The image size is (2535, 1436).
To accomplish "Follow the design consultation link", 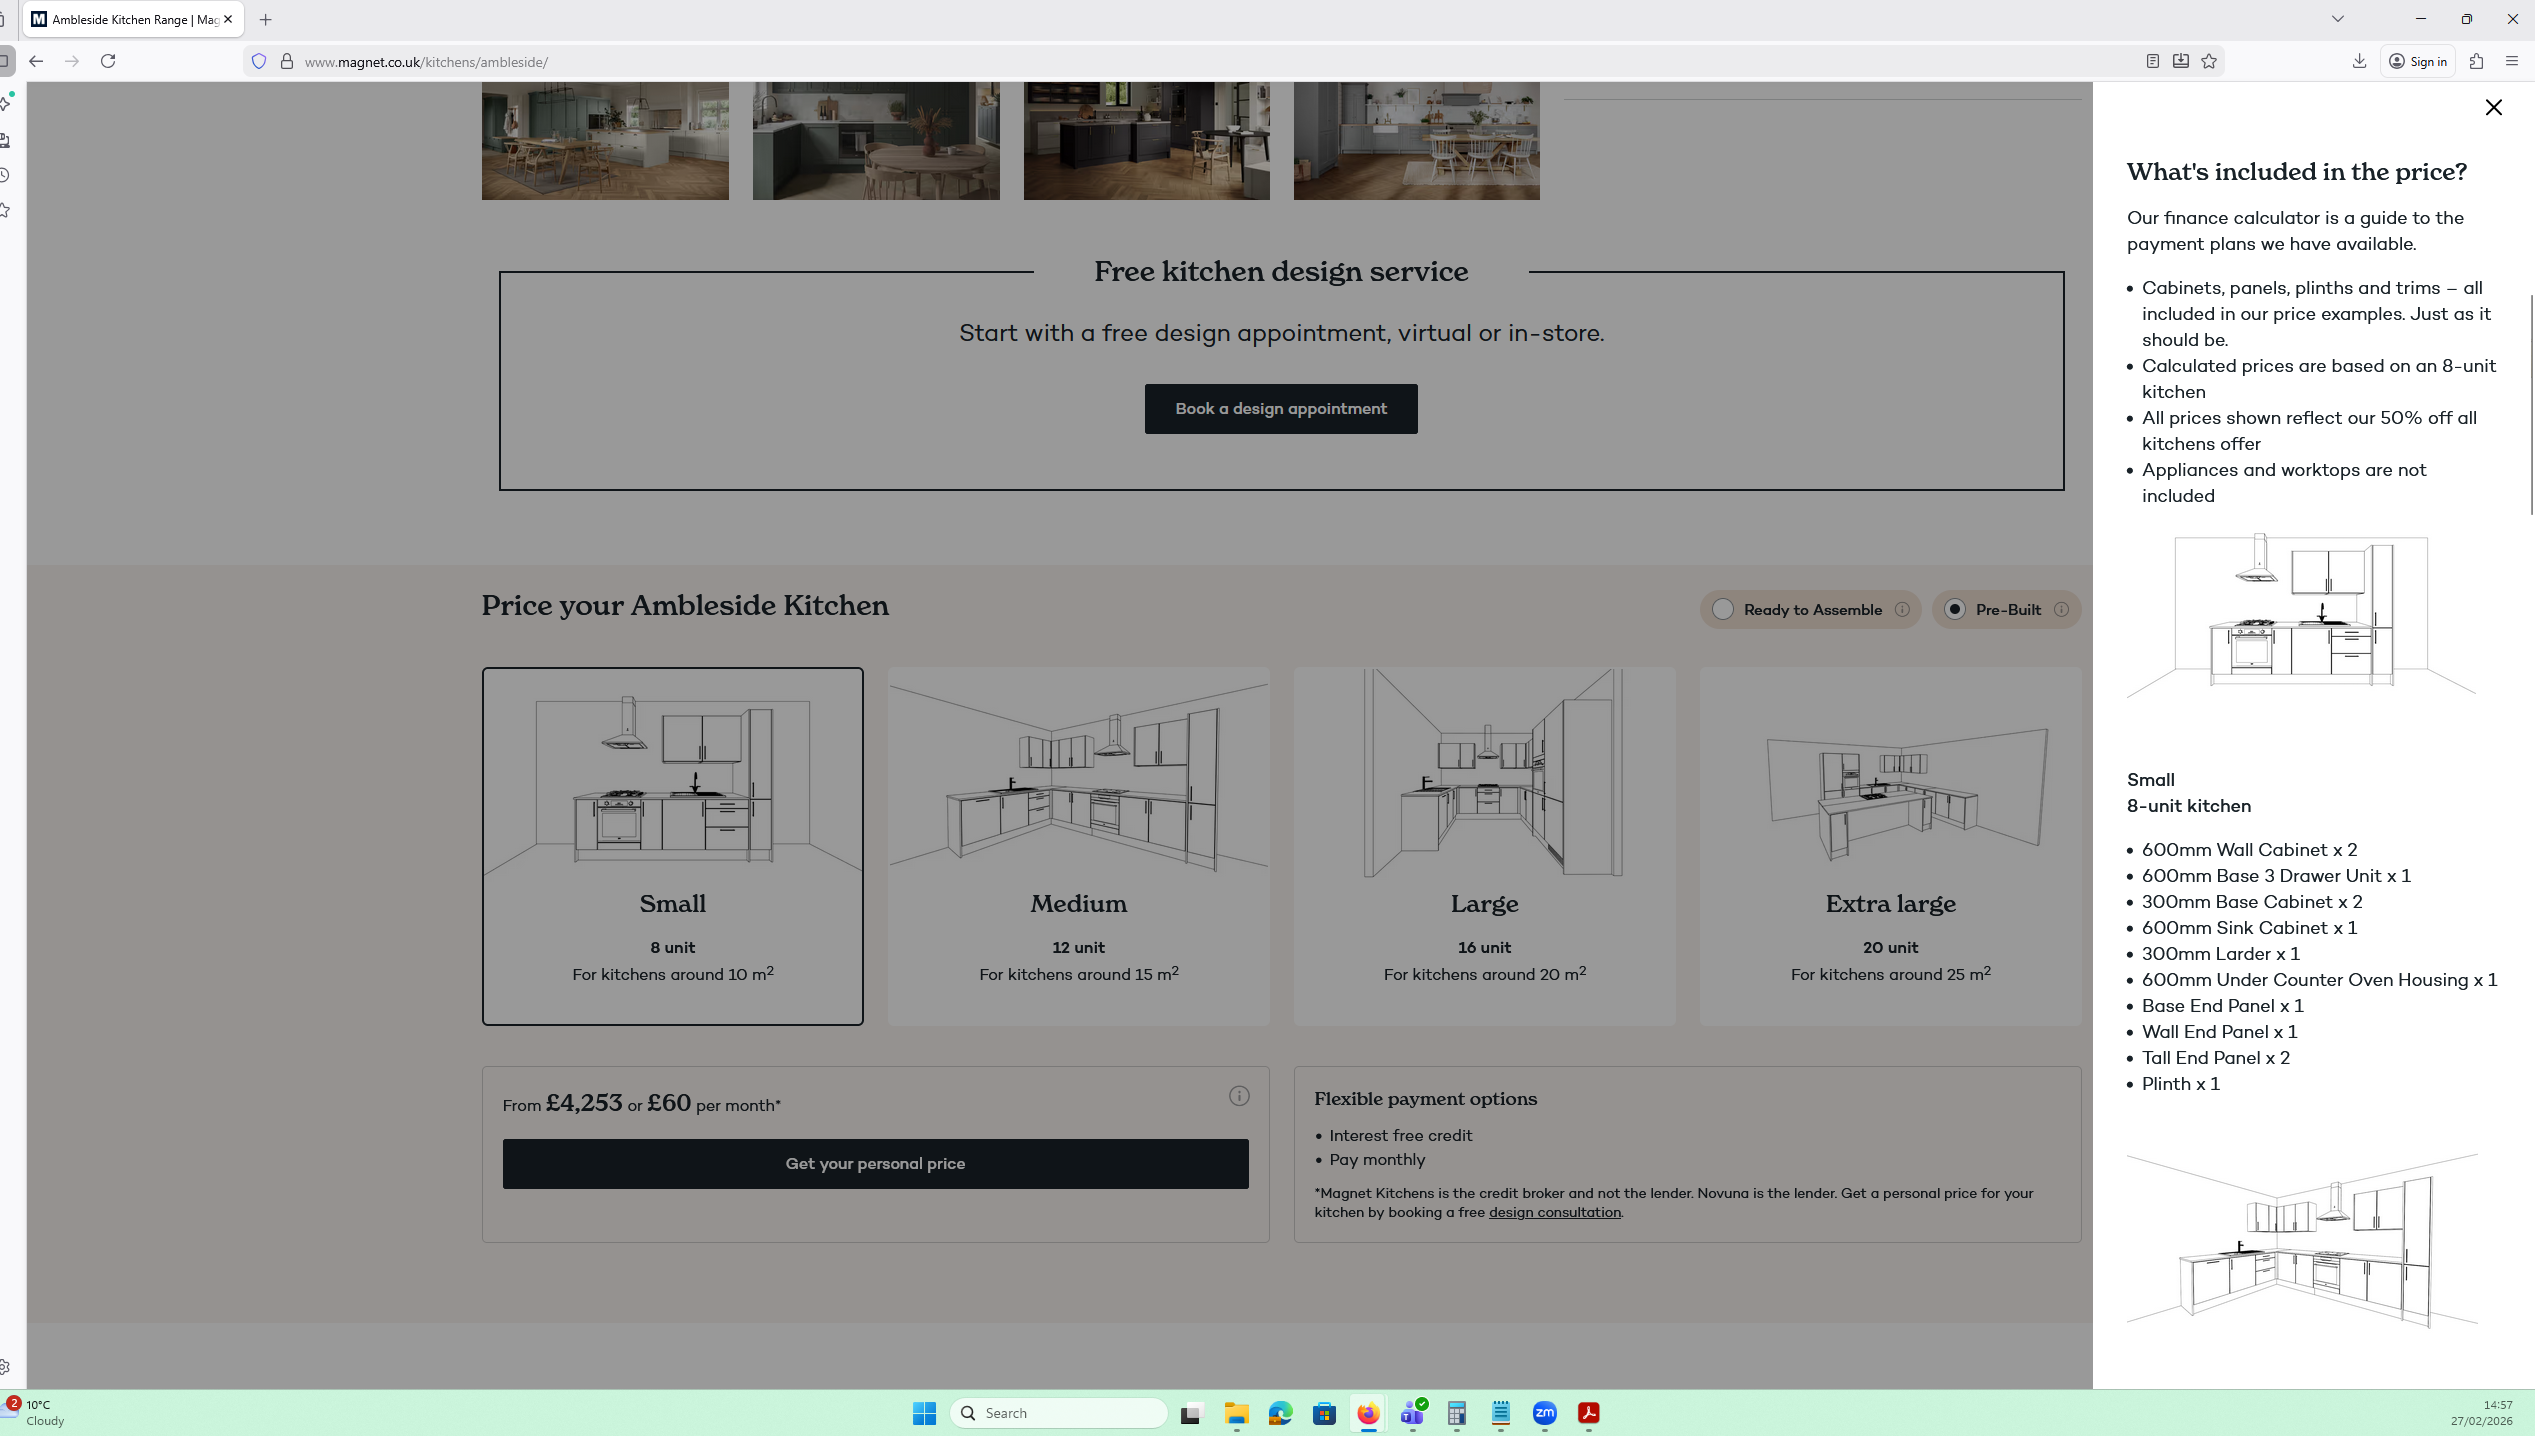I will click(1554, 1212).
